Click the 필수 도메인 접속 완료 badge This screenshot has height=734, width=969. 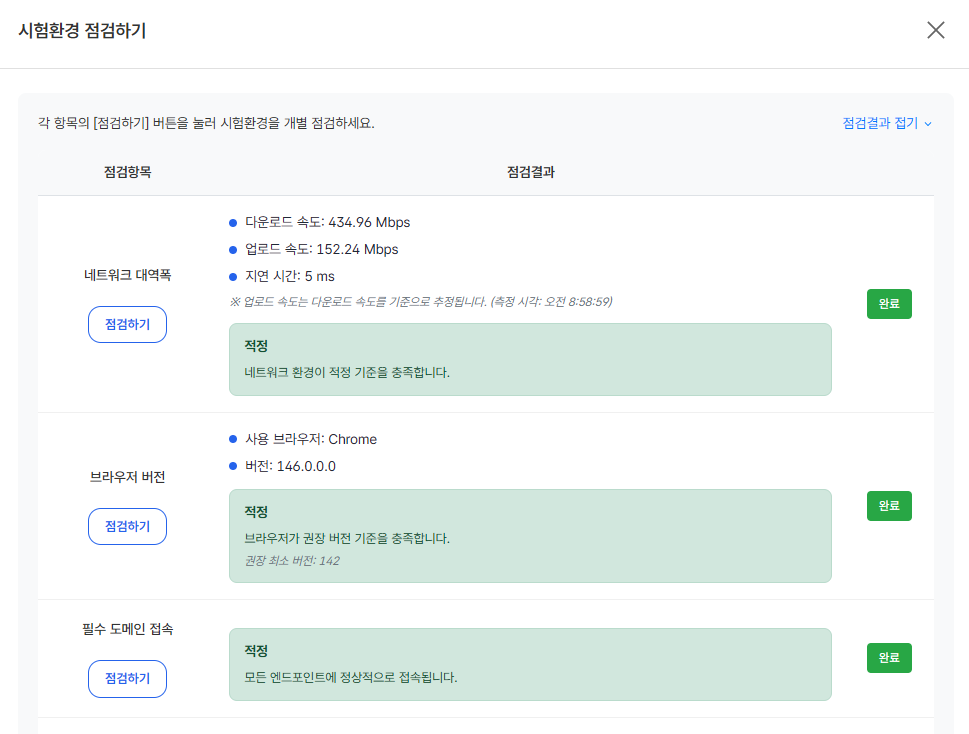(x=888, y=658)
